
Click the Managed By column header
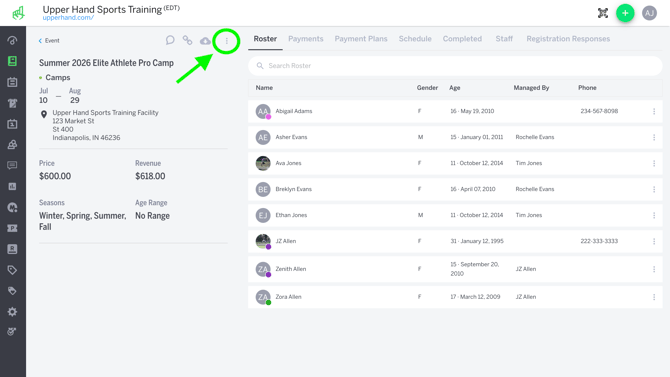(x=531, y=88)
